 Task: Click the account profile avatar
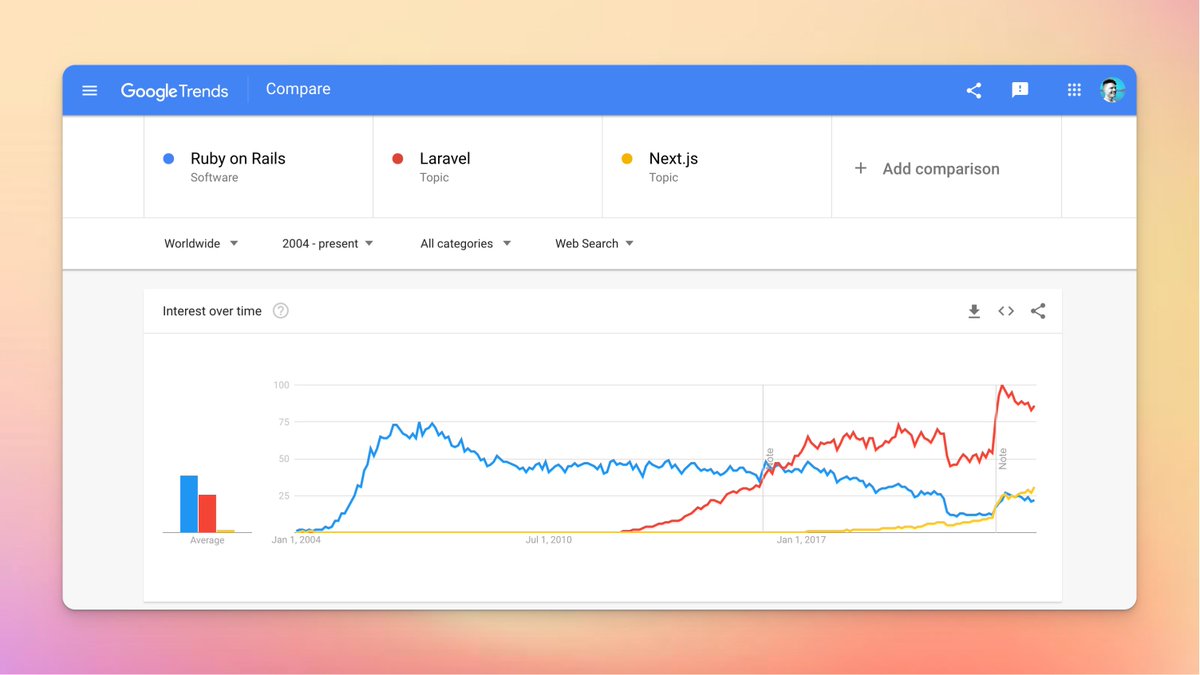[1112, 90]
